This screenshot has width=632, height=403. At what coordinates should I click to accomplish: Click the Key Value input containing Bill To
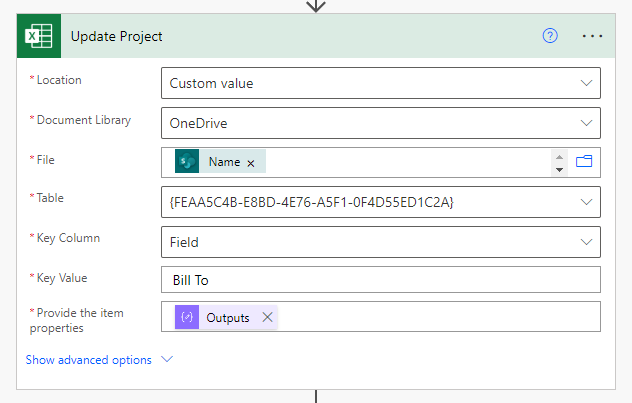pos(380,280)
